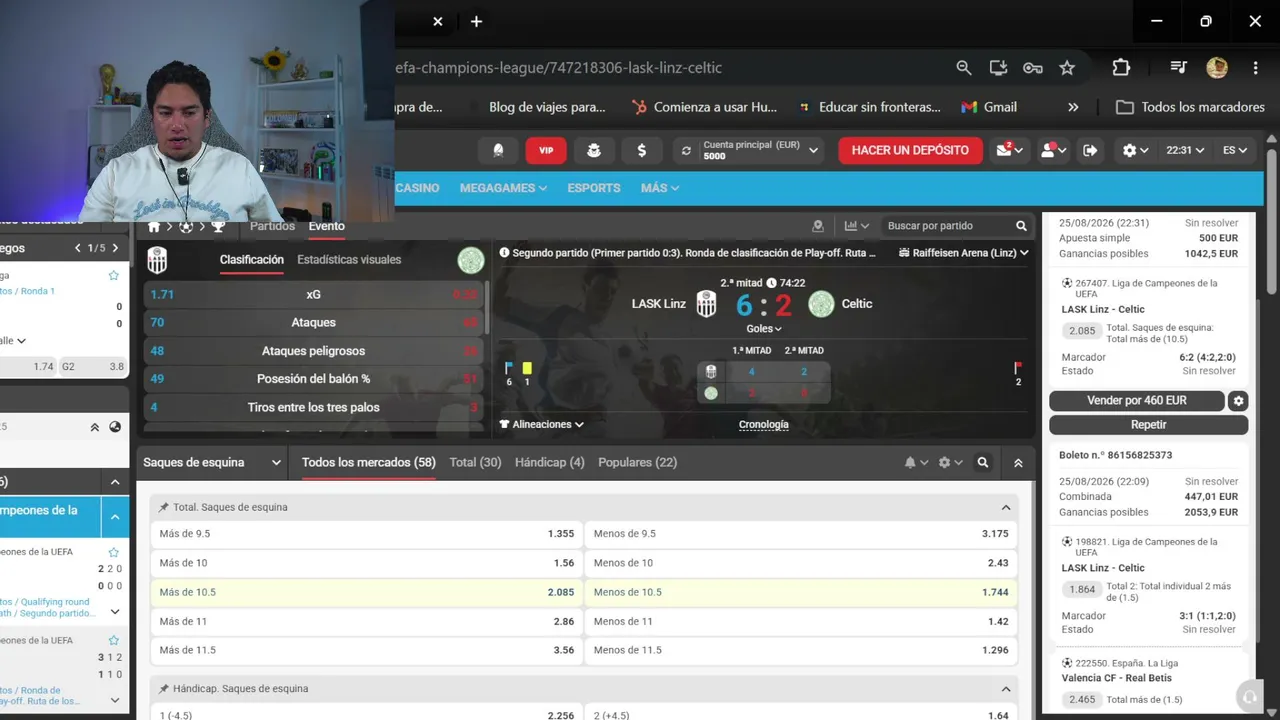Click Vender por 460 EUR
Viewport: 1280px width, 720px height.
click(1137, 400)
